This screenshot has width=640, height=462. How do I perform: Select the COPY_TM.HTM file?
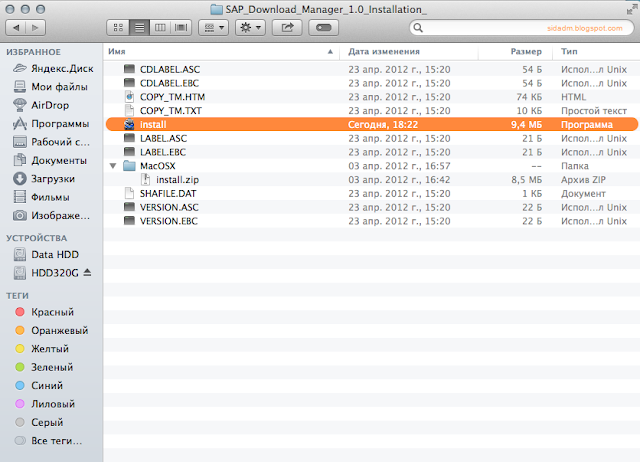point(371,97)
